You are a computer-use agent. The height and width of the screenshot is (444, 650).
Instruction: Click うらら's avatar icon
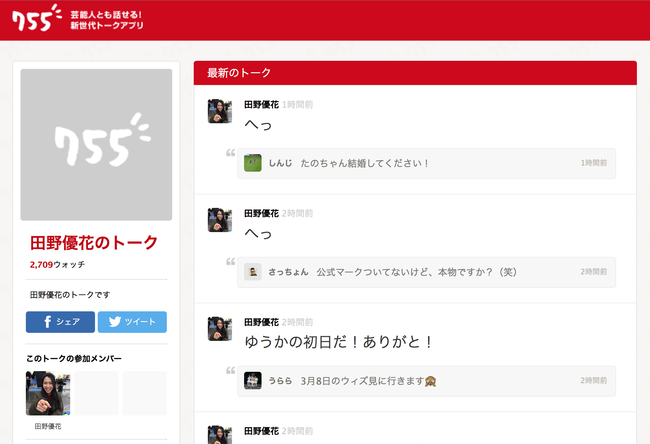coord(253,381)
